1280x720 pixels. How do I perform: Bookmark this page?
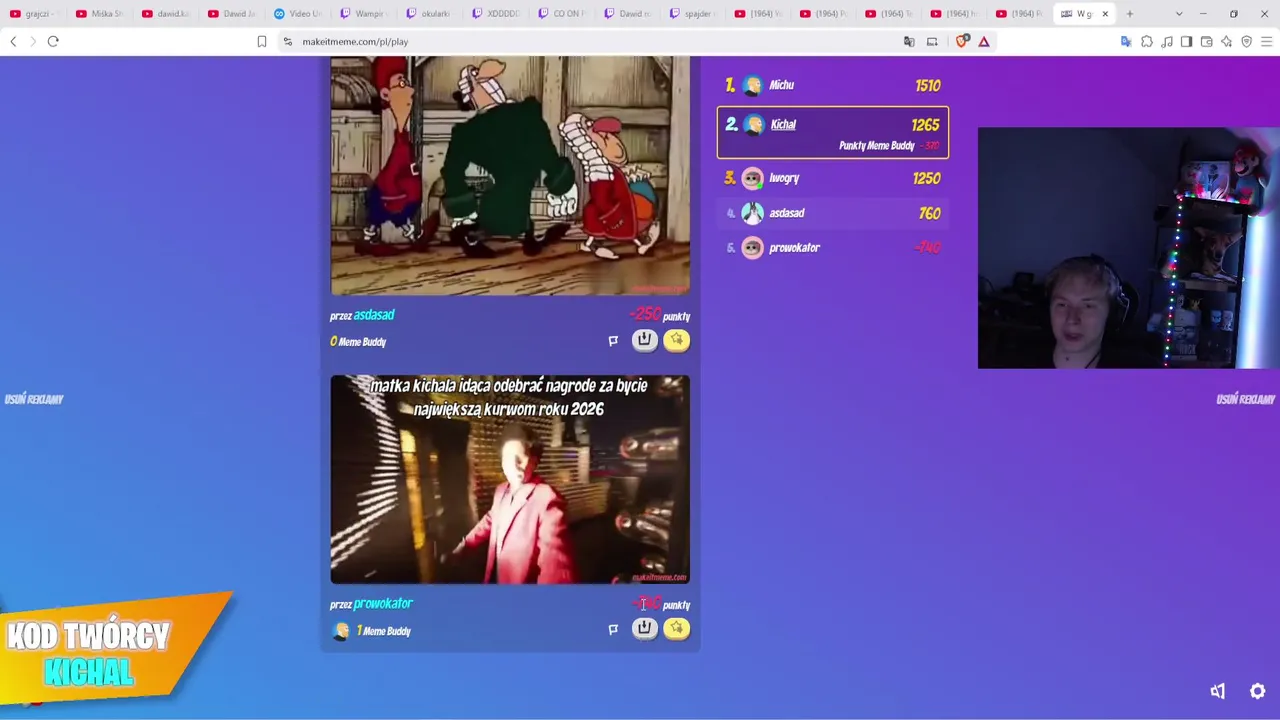262,41
